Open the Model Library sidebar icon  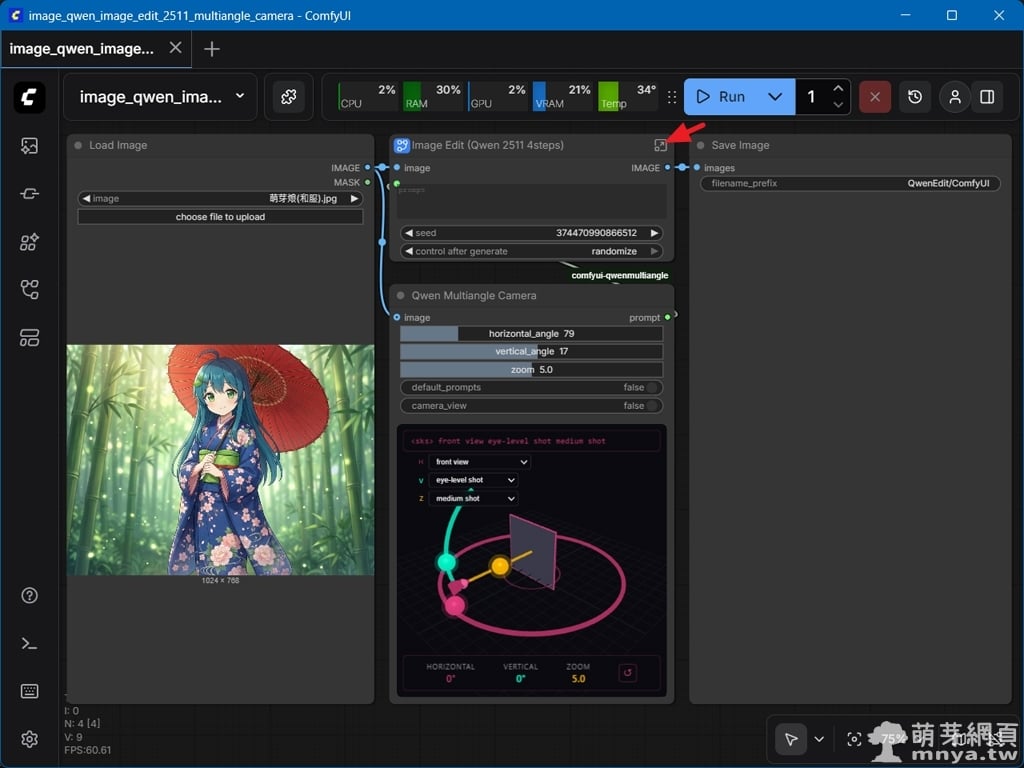29,242
